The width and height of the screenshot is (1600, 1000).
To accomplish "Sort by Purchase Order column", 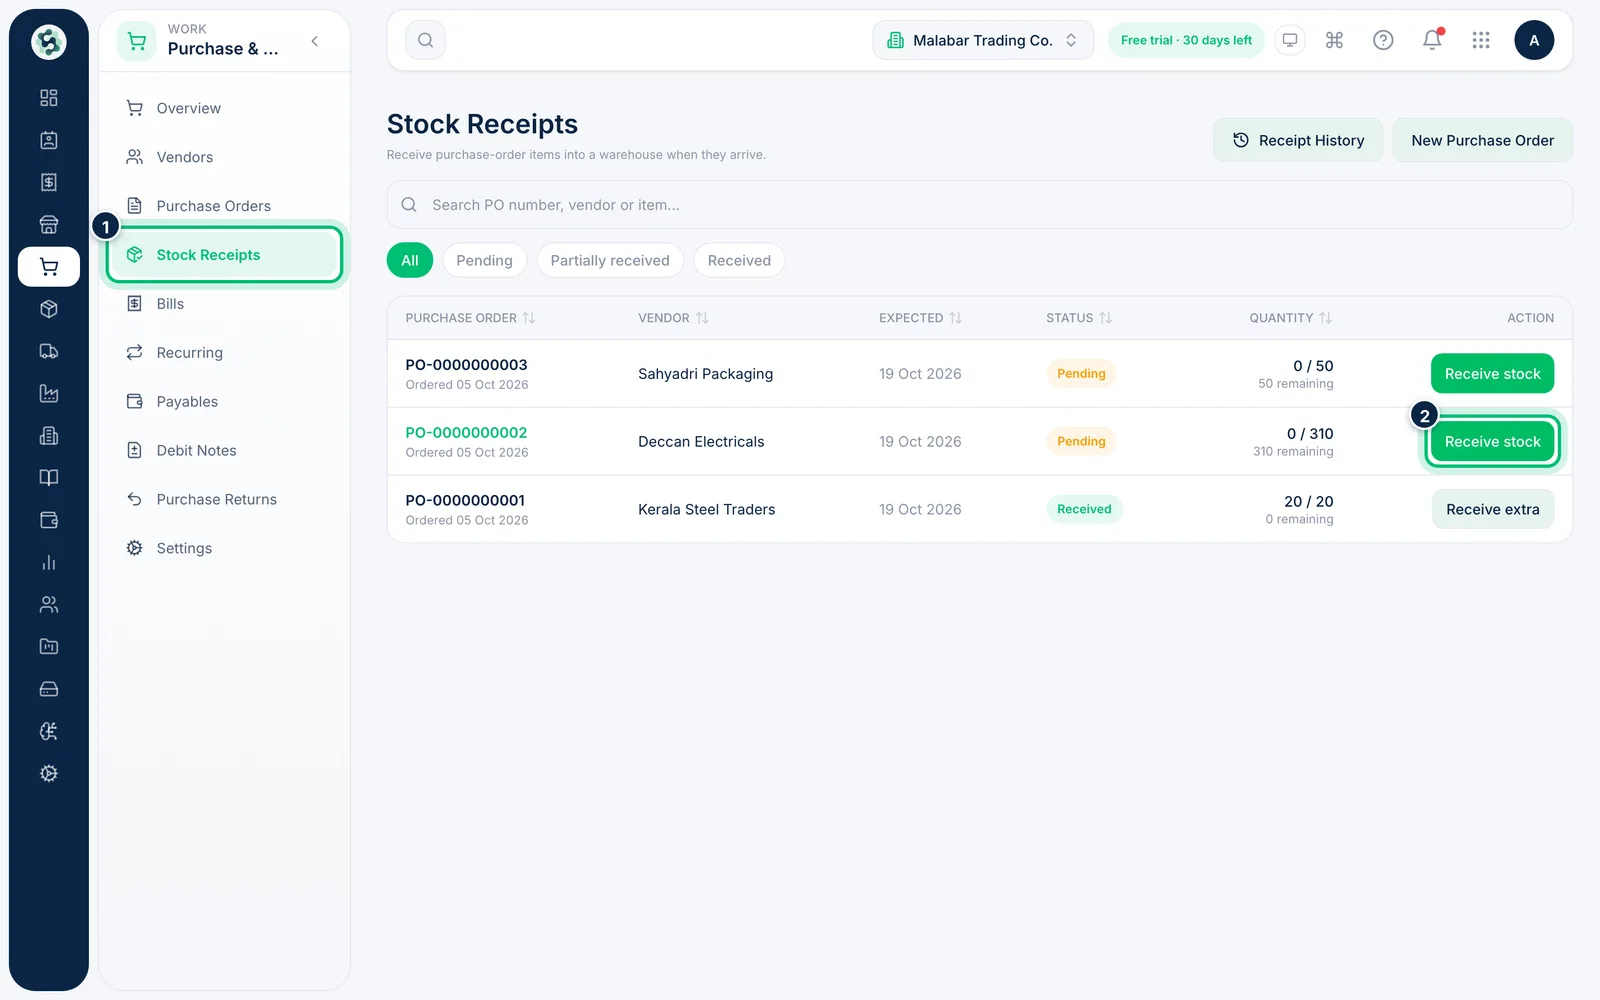I will (470, 318).
